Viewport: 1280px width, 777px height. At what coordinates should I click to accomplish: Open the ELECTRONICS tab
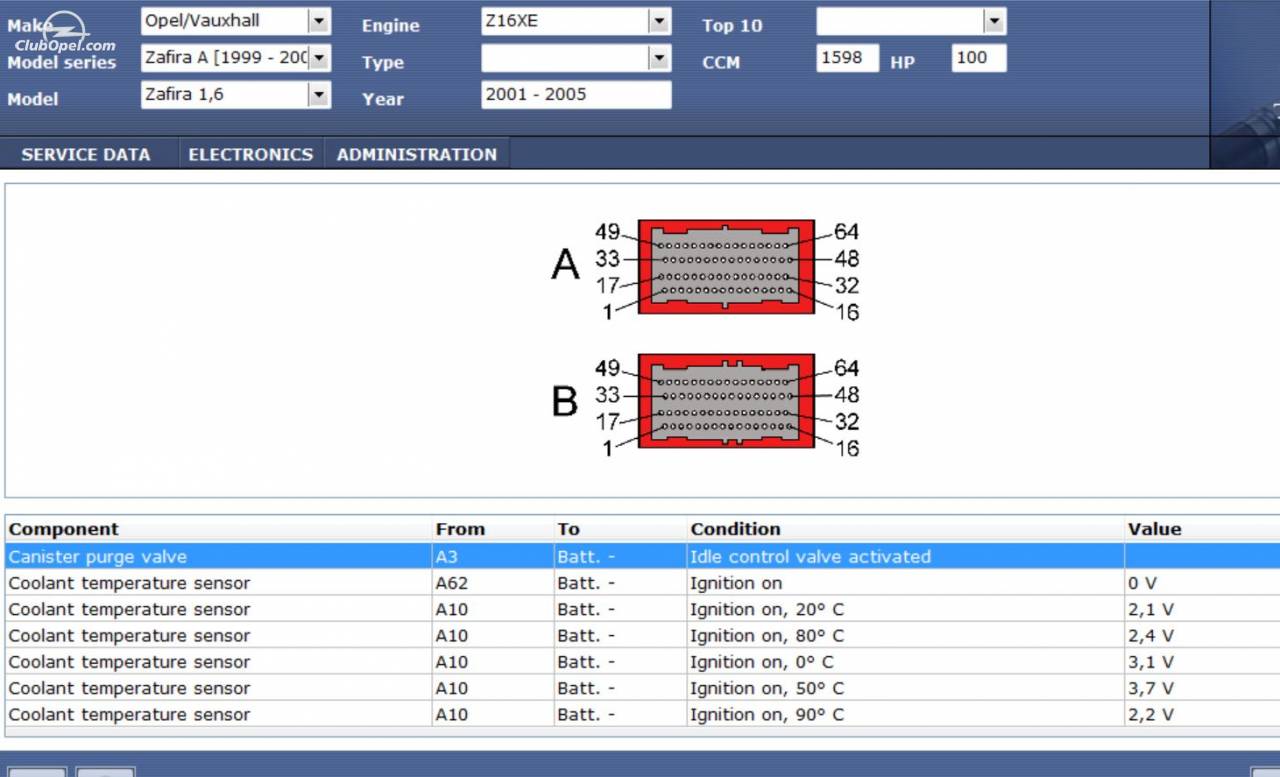coord(251,154)
